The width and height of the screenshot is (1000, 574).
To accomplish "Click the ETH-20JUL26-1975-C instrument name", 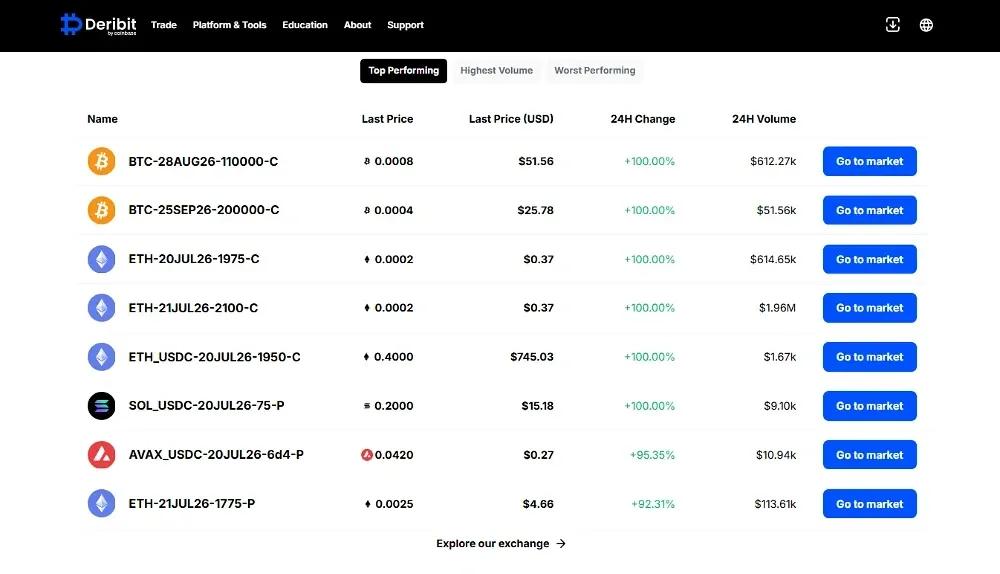I will (x=194, y=259).
